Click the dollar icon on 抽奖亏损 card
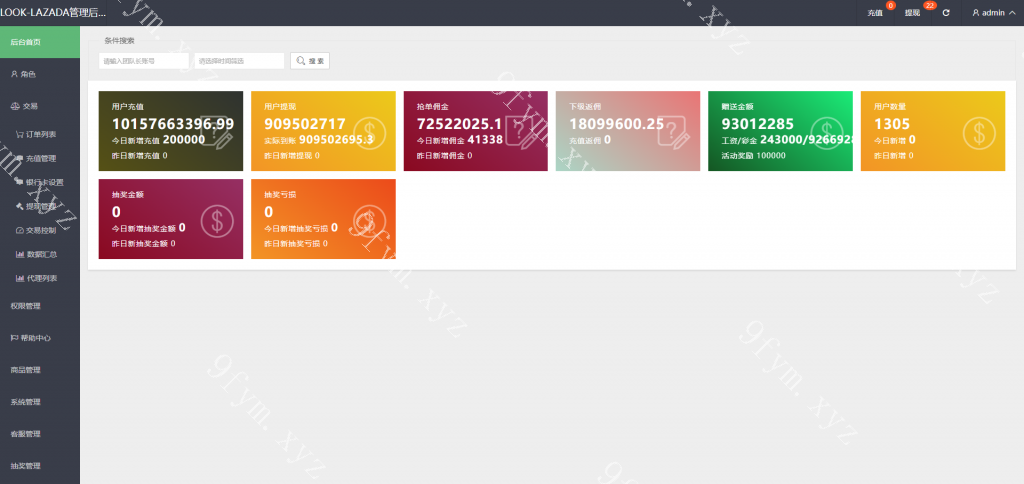Viewport: 1024px width, 484px height. [370, 221]
